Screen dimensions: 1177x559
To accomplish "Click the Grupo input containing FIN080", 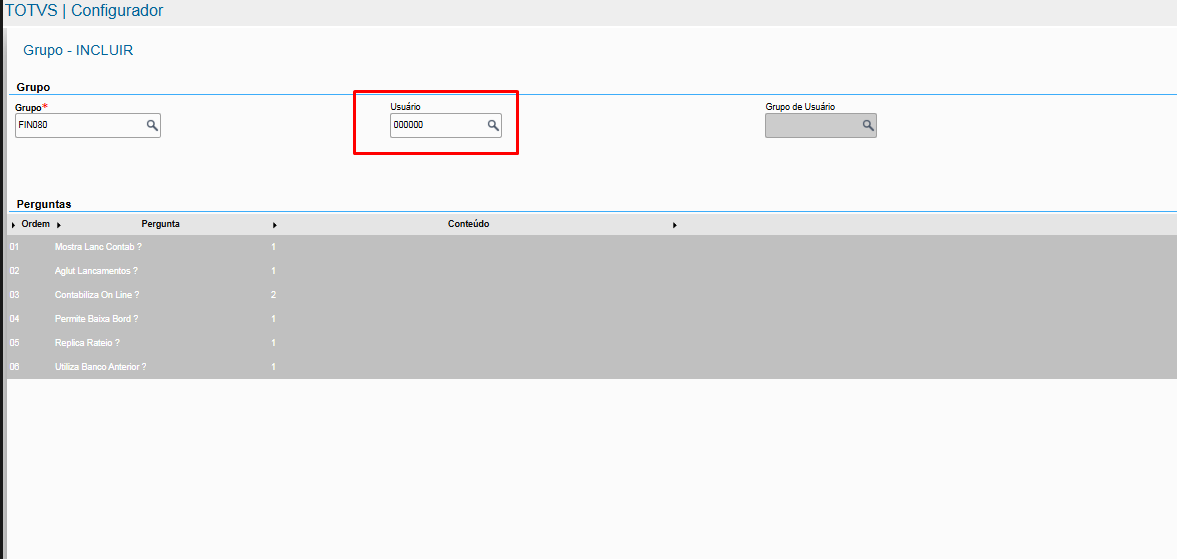I will (88, 125).
